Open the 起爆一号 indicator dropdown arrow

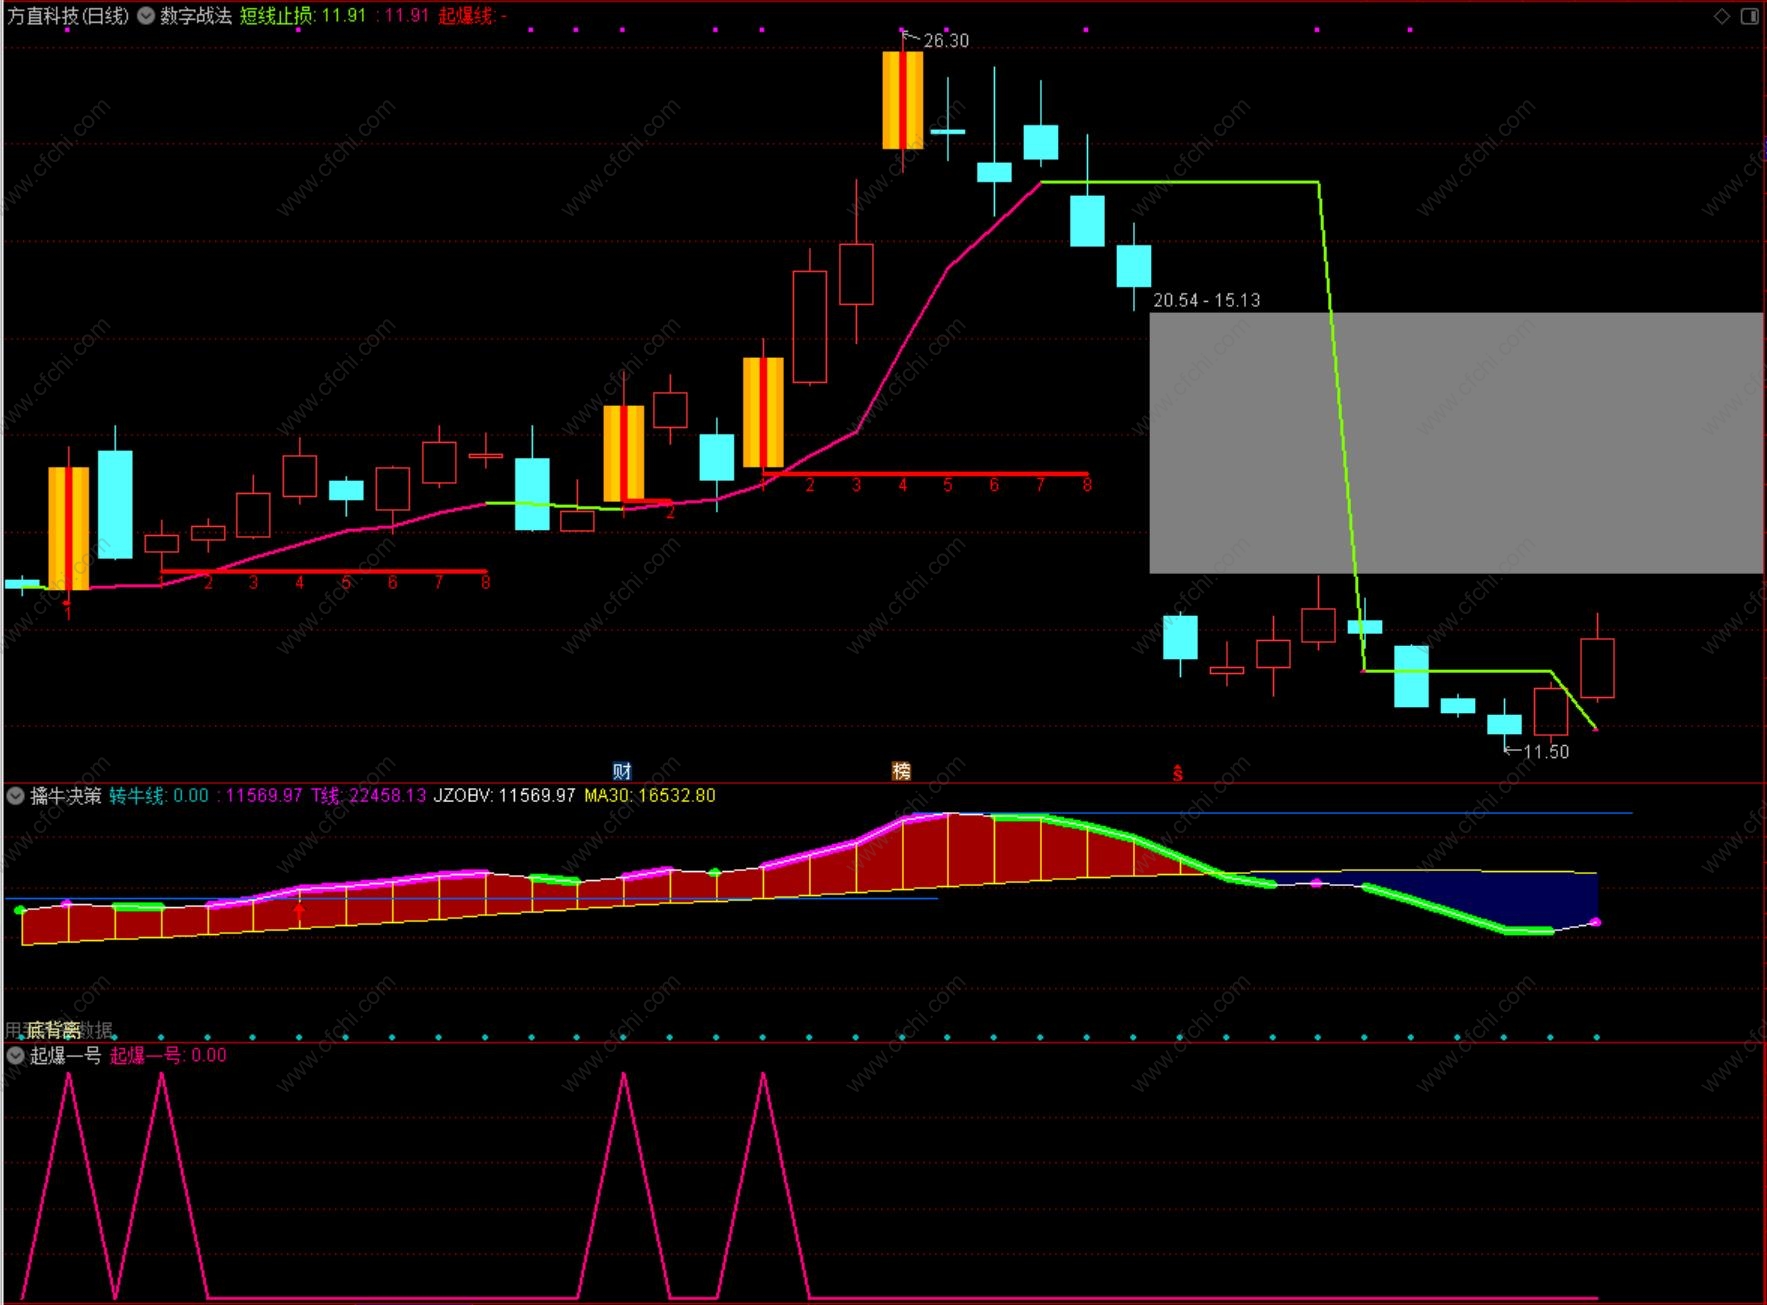click(x=16, y=1055)
